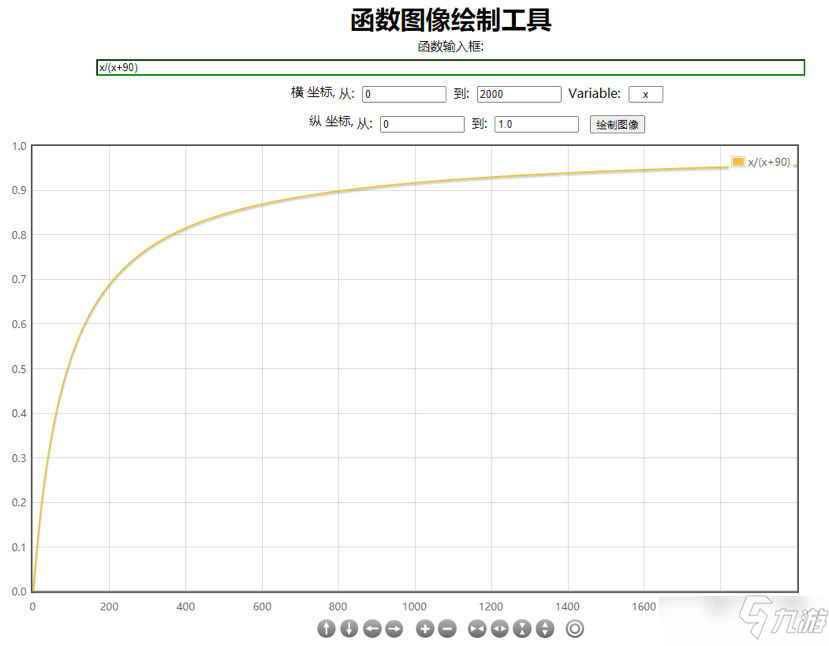Click the vertical expand icon
Screen dimensions: 829x646
point(545,629)
